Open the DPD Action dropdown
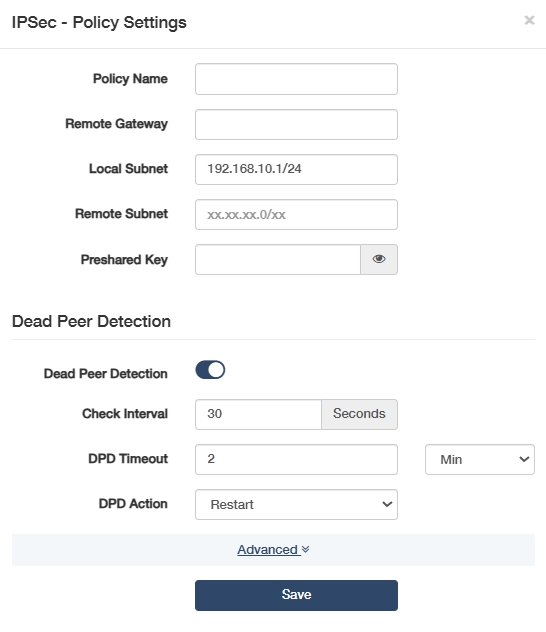 click(296, 504)
